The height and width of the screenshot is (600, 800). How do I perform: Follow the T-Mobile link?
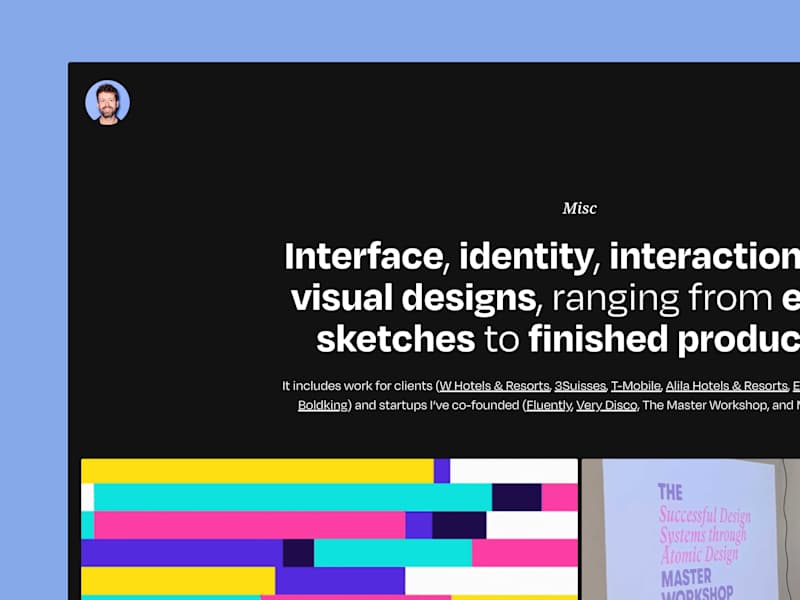636,386
